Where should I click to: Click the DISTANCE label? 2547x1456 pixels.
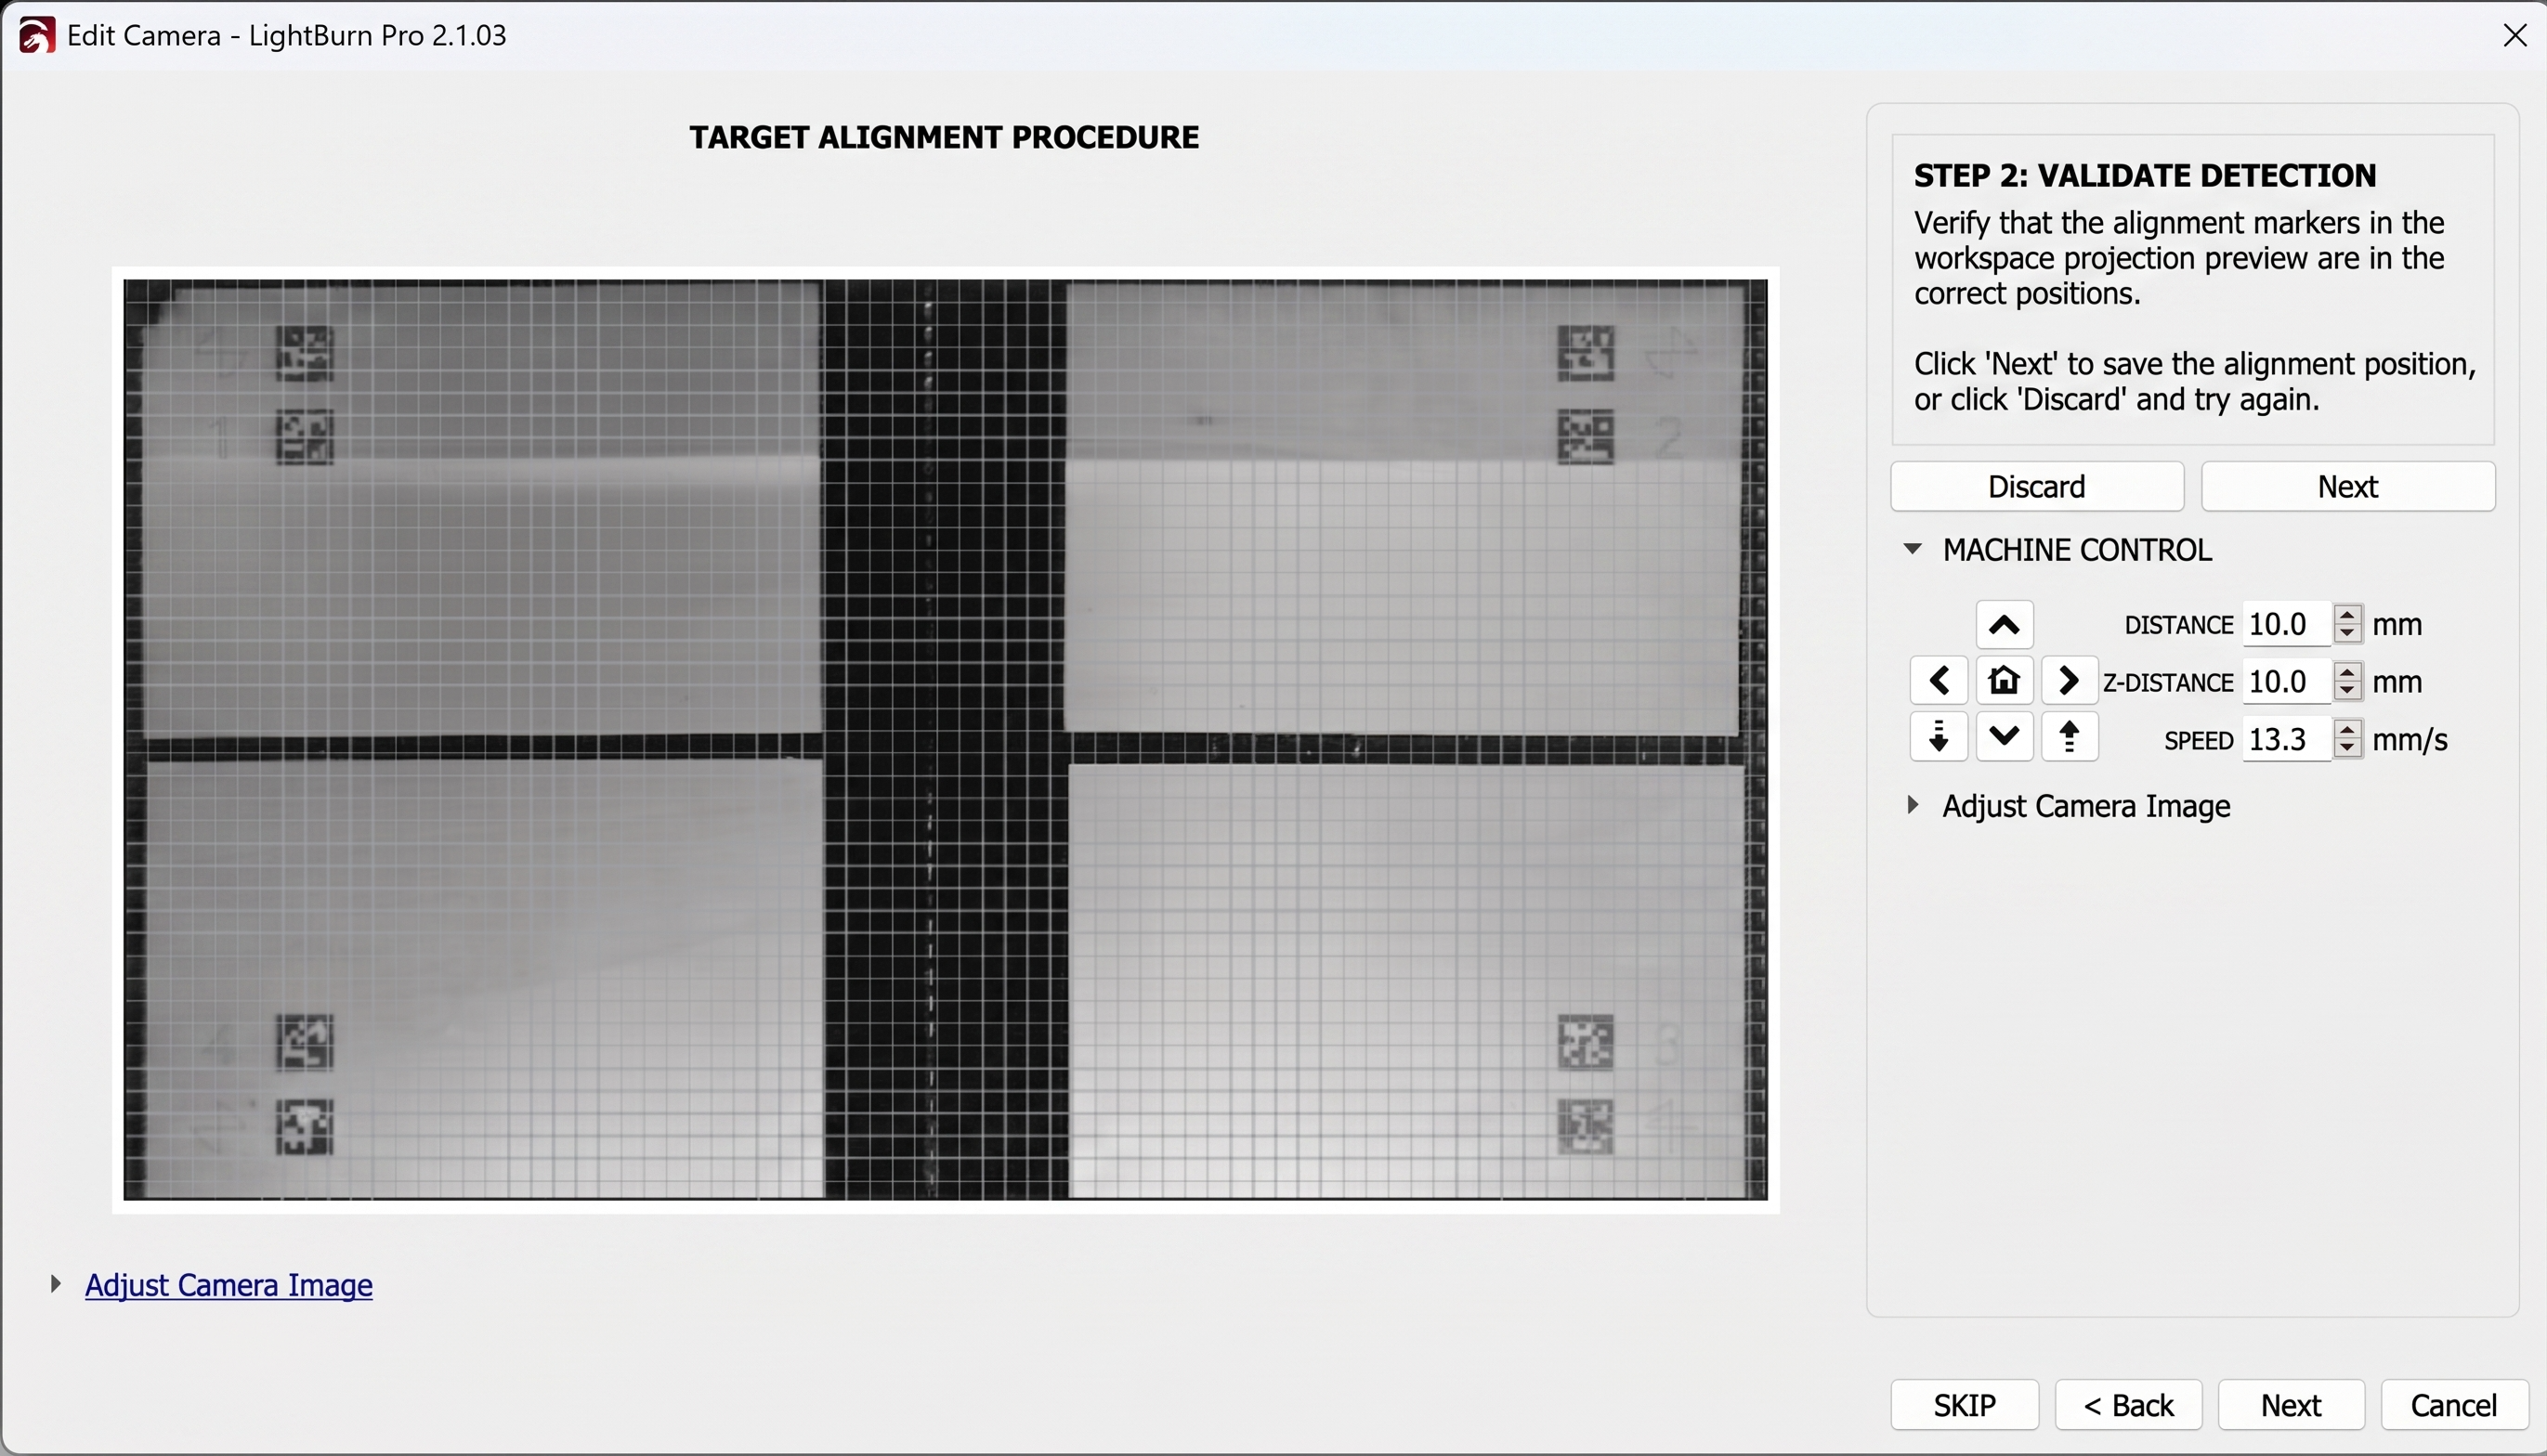pos(2179,625)
